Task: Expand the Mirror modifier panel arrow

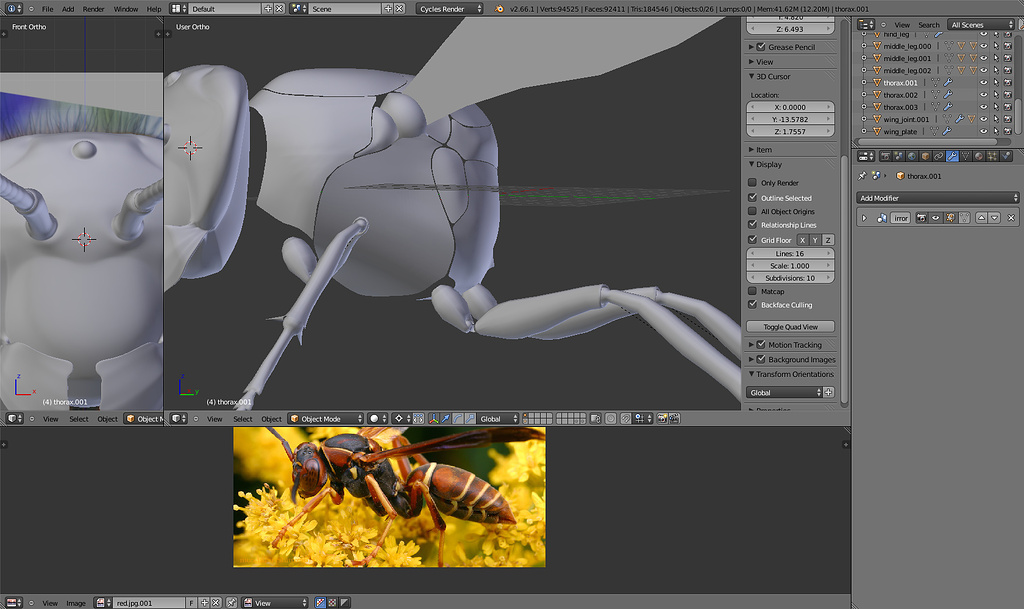Action: point(864,218)
